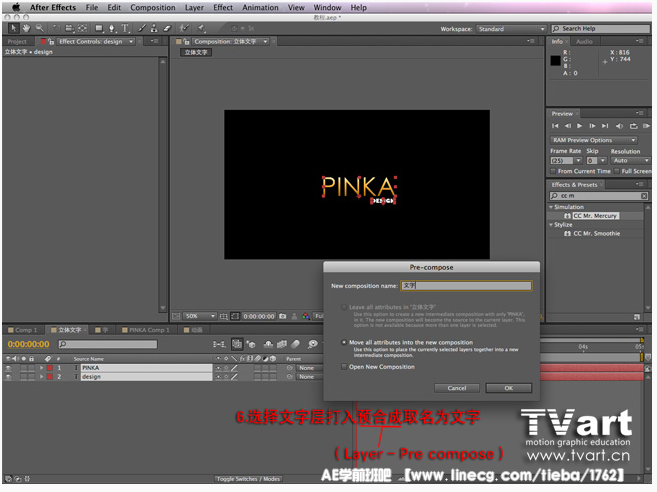Select the Selection arrow tool
This screenshot has height=492, width=657.
coord(13,28)
